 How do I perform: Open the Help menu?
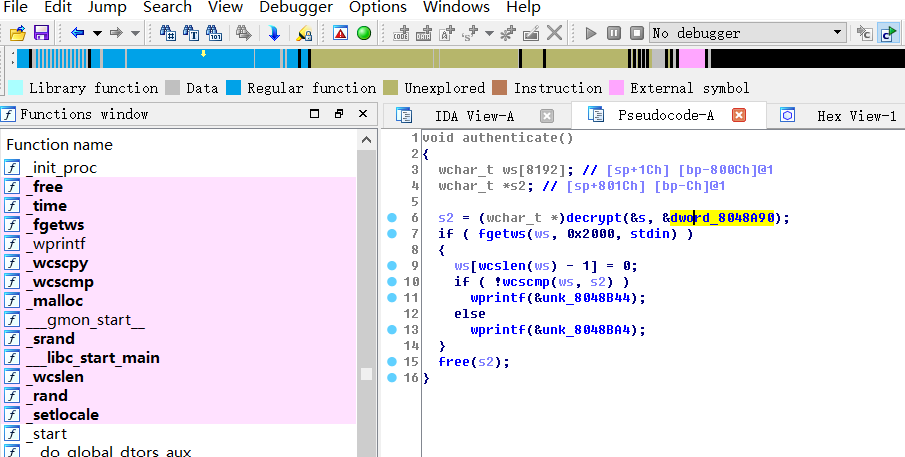click(x=523, y=8)
